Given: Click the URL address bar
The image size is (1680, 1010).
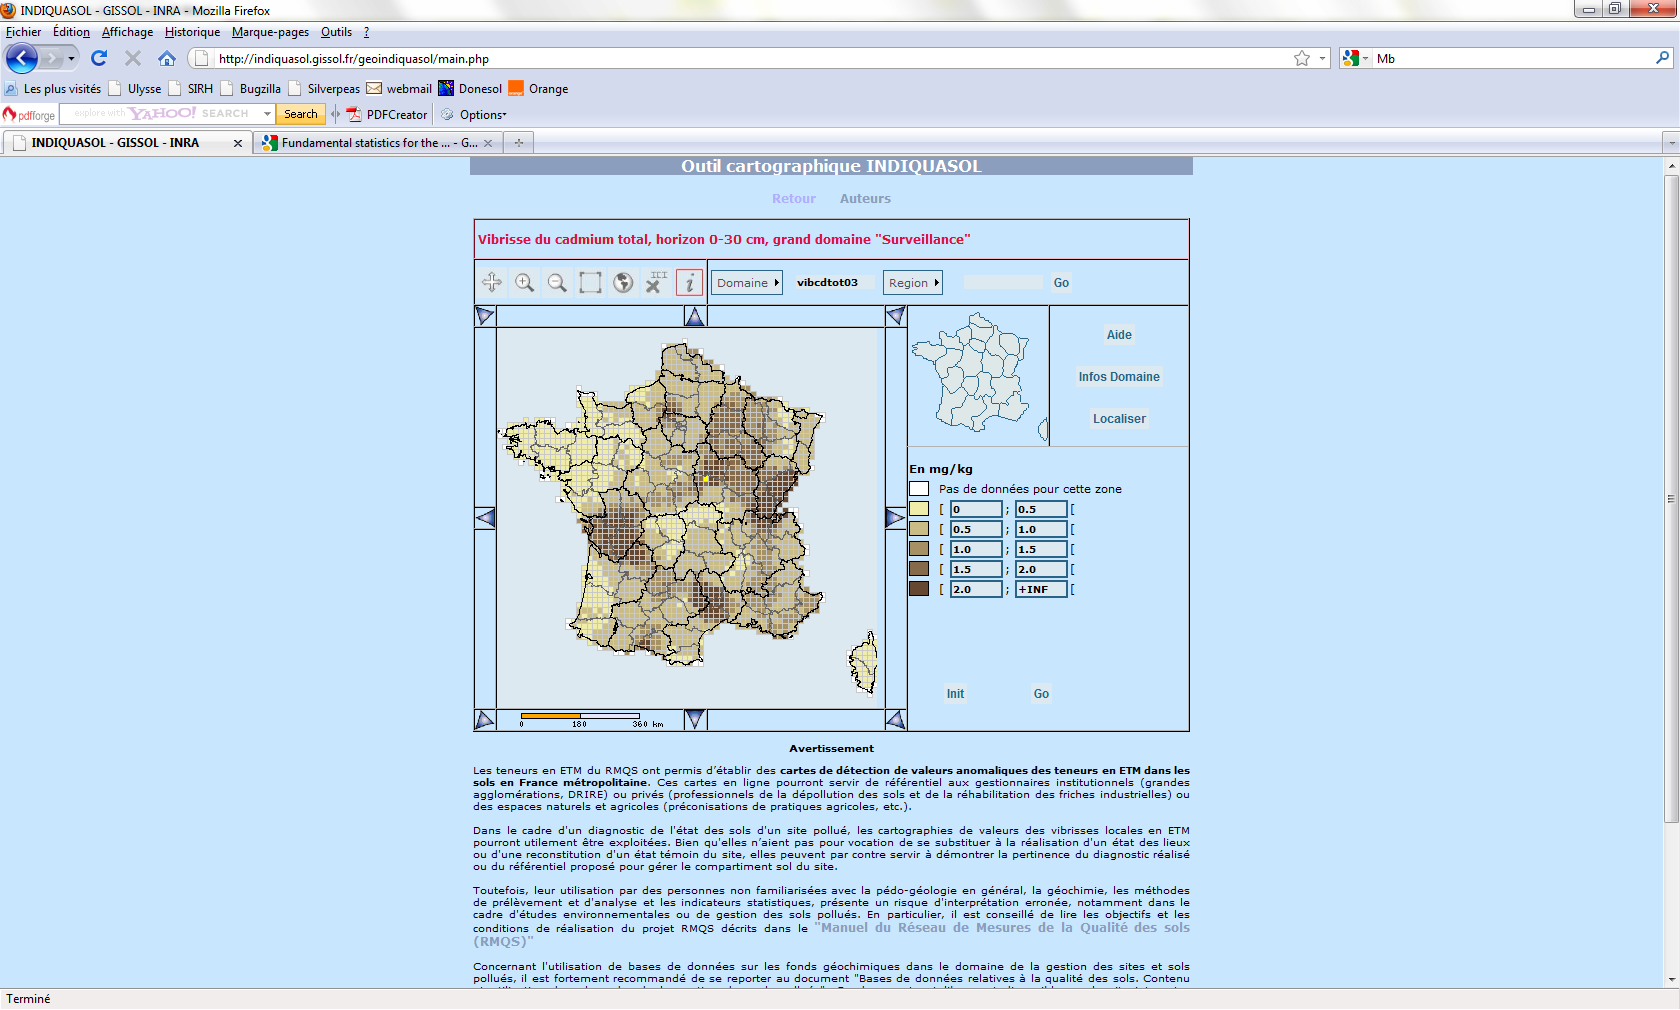Looking at the screenshot, I should pos(750,59).
